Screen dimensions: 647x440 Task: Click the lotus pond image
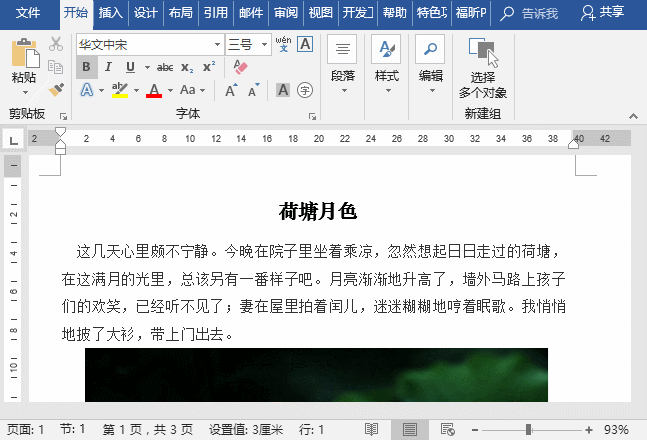pyautogui.click(x=316, y=375)
